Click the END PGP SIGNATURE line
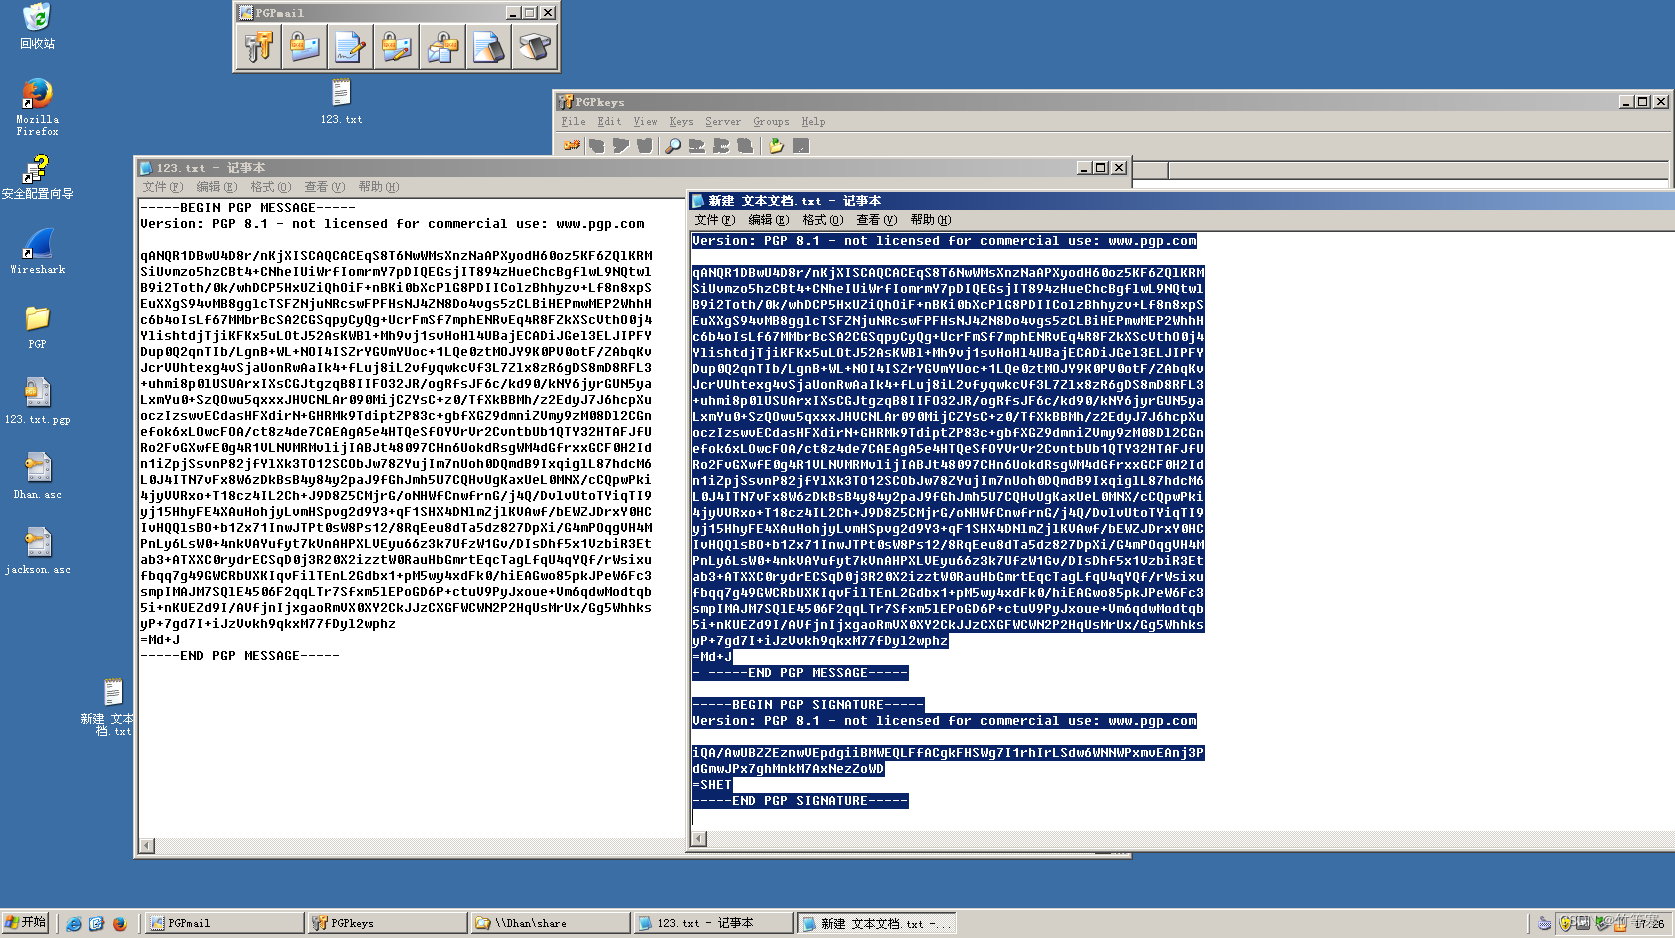The height and width of the screenshot is (938, 1675). pyautogui.click(x=800, y=801)
